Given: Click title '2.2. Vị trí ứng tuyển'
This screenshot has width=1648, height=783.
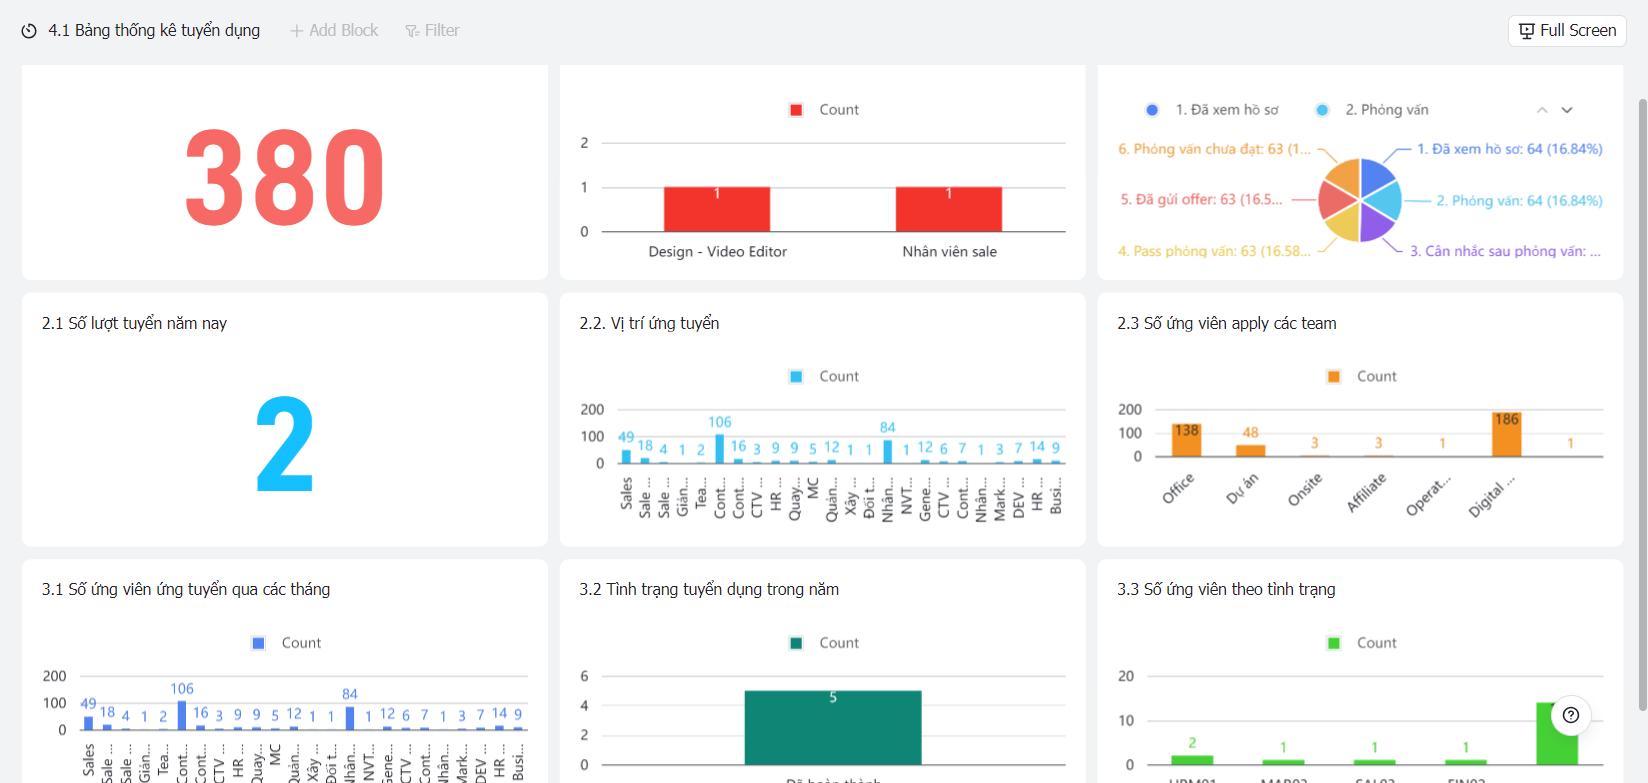Looking at the screenshot, I should click(x=649, y=323).
